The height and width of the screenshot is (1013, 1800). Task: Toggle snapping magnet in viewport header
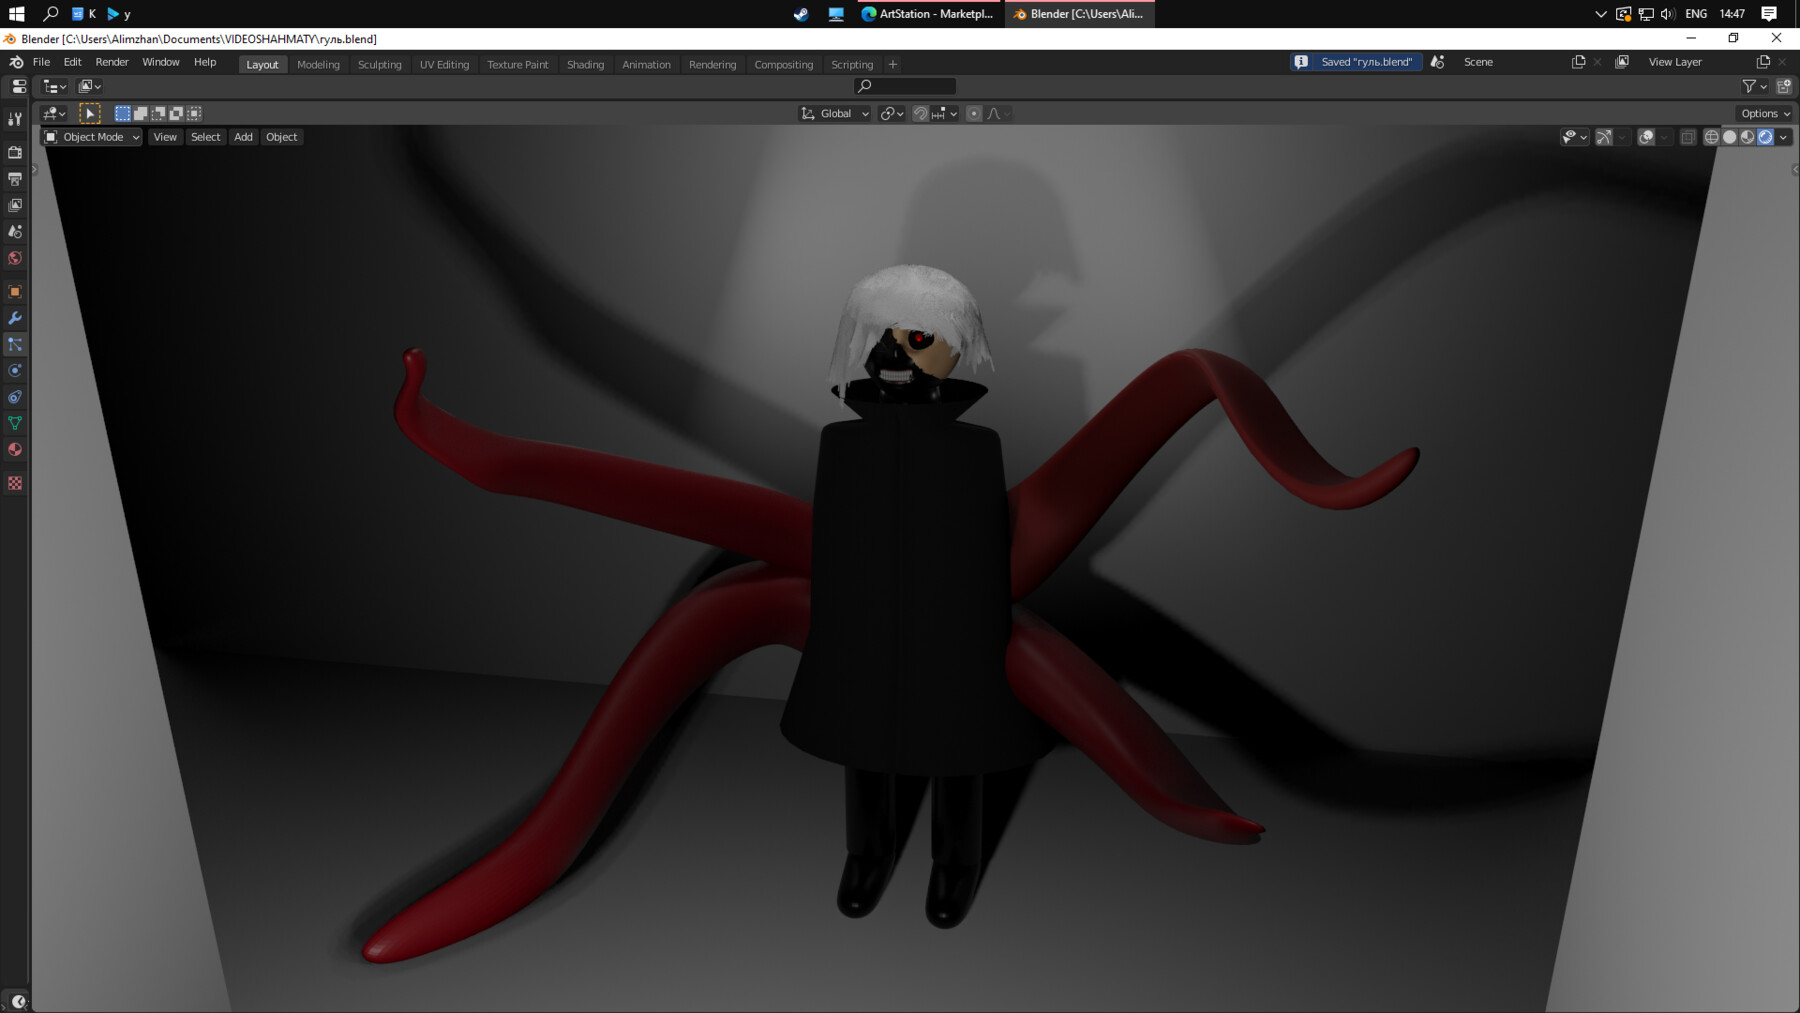pyautogui.click(x=921, y=113)
